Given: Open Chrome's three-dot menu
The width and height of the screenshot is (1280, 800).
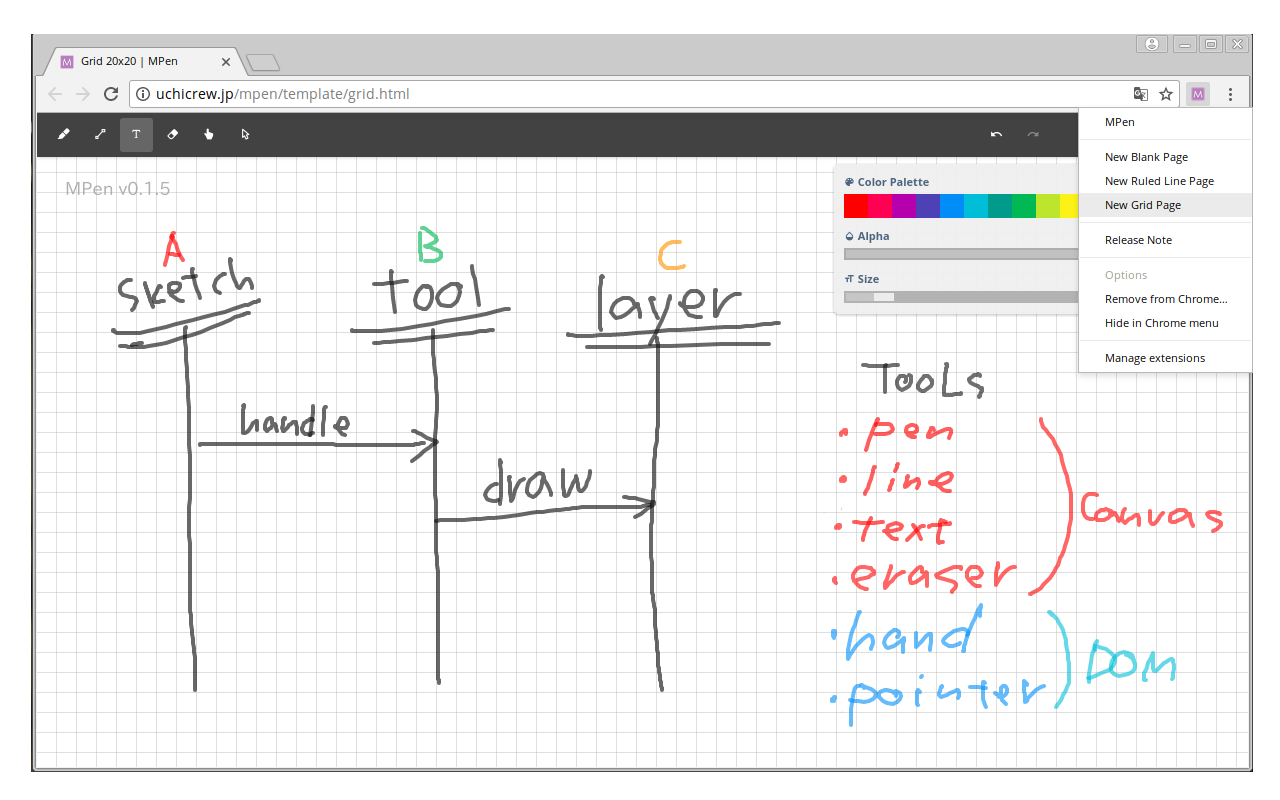Looking at the screenshot, I should click(1230, 94).
